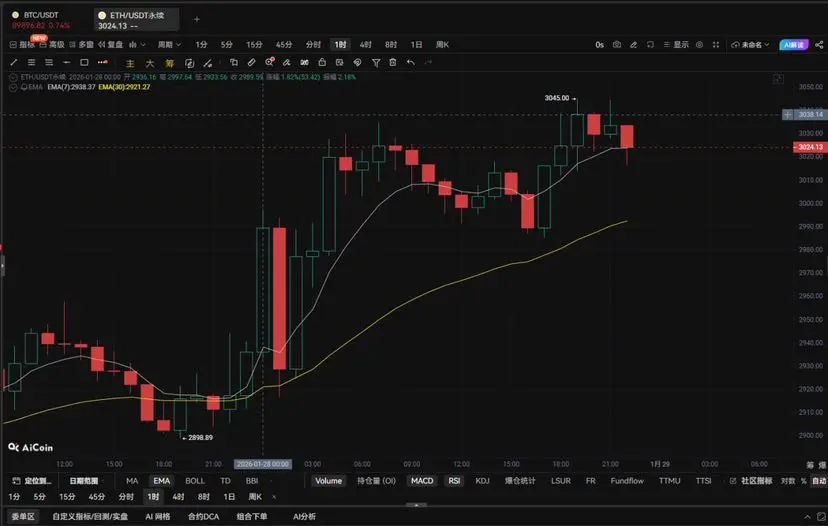Image resolution: width=828 pixels, height=526 pixels.
Task: Open the 委单区 tab
Action: click(23, 516)
